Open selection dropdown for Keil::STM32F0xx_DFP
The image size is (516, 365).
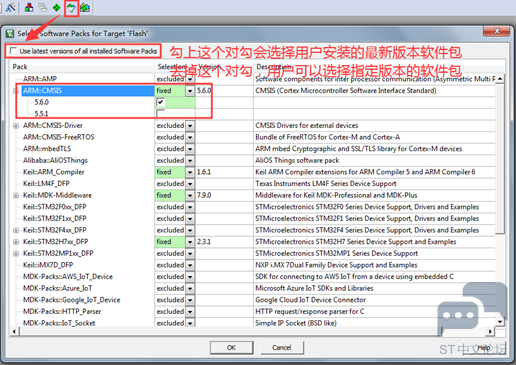190,207
